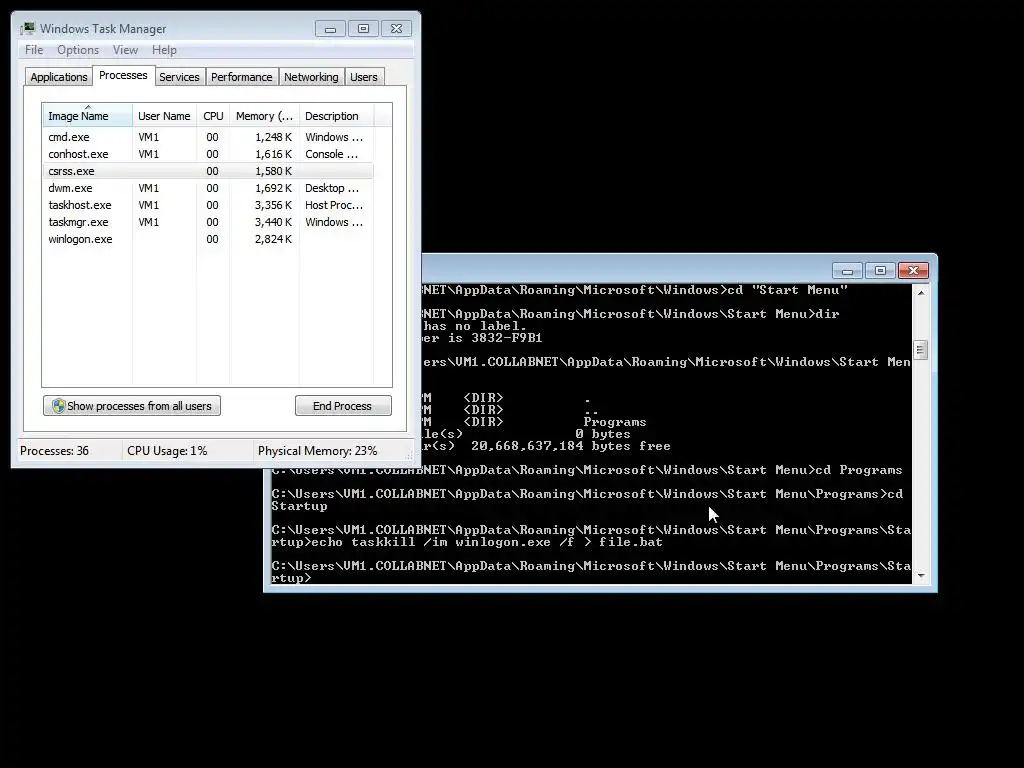Click CPU Usage: 1% in status bar

coord(167,451)
